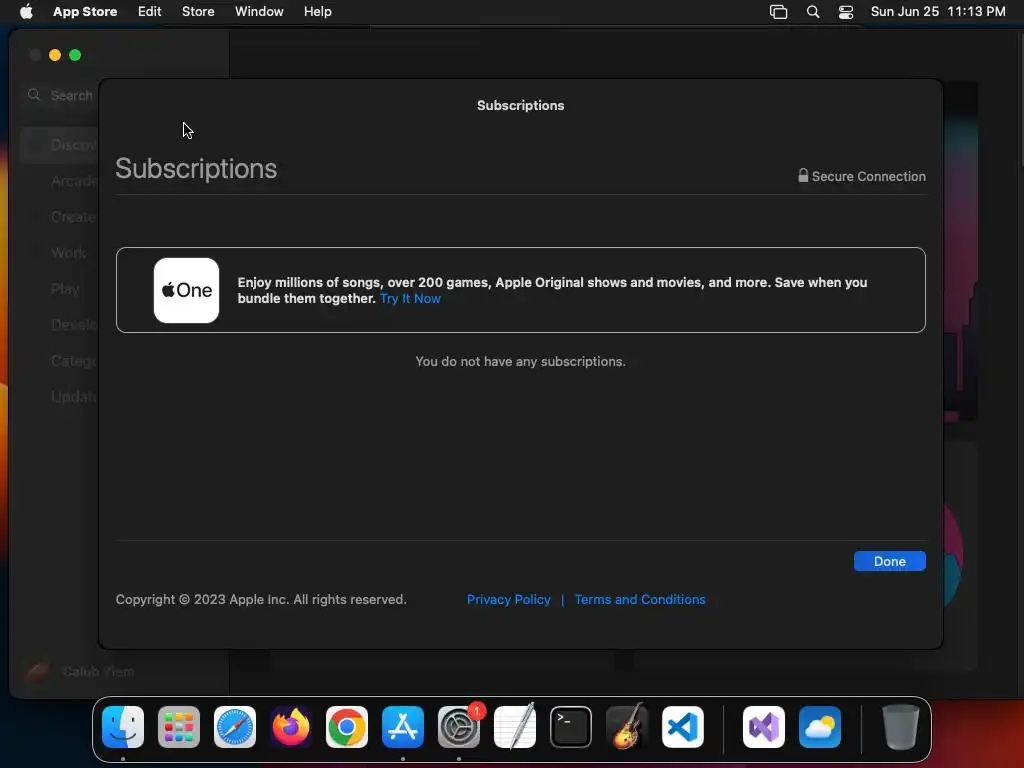Viewport: 1024px width, 768px height.
Task: Open the Help menu
Action: click(317, 12)
